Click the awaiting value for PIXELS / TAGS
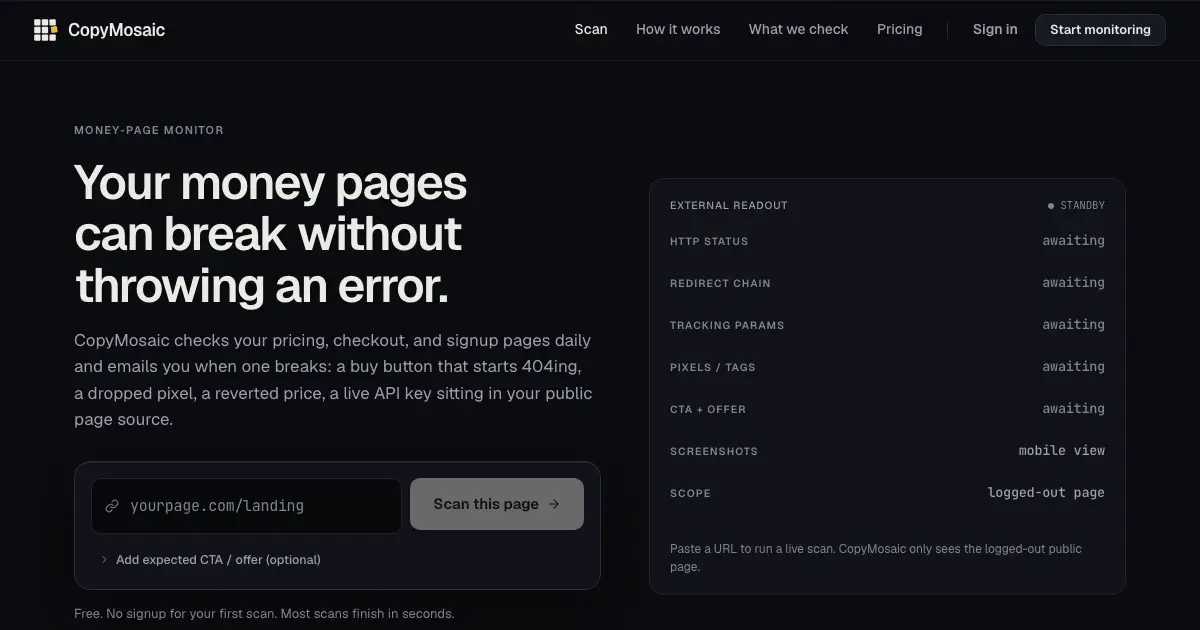 1074,367
